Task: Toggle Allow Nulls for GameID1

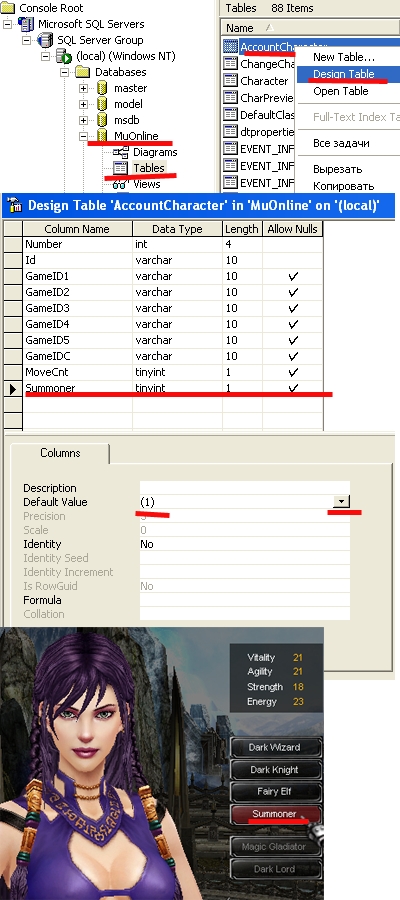Action: click(x=293, y=276)
